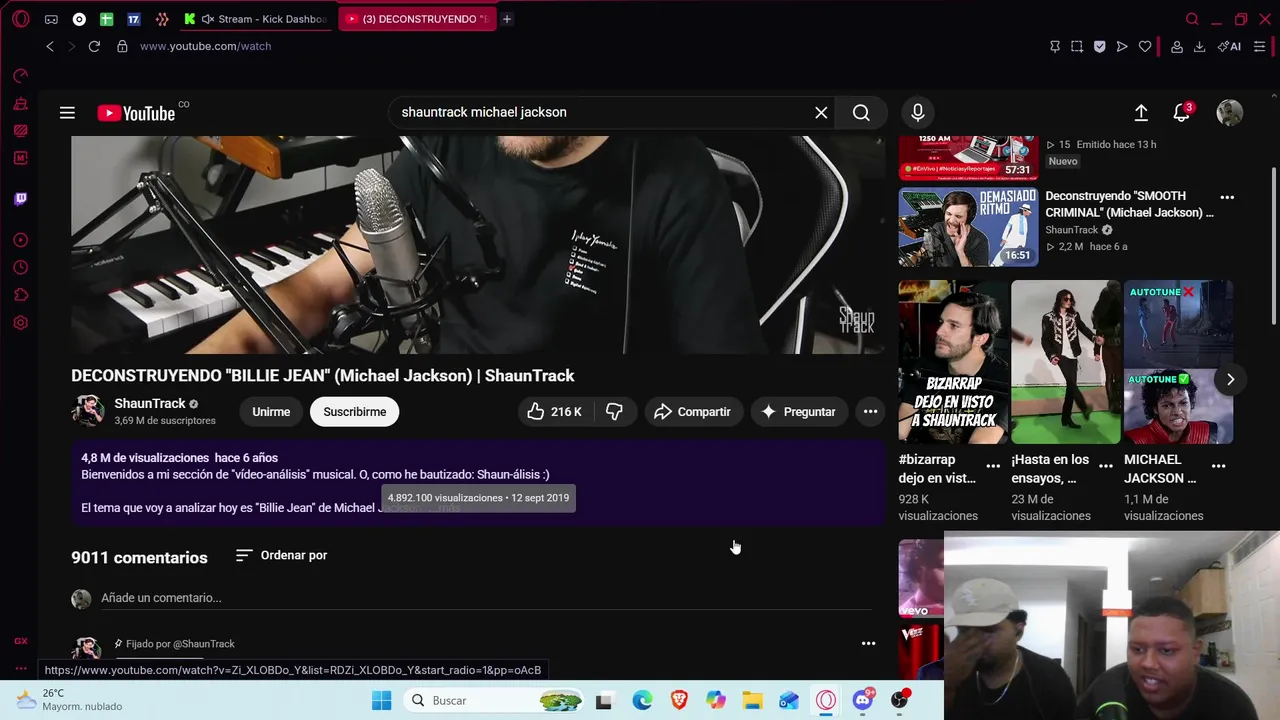Open YouTube notifications bell
This screenshot has width=1280, height=720.
pos(1182,113)
